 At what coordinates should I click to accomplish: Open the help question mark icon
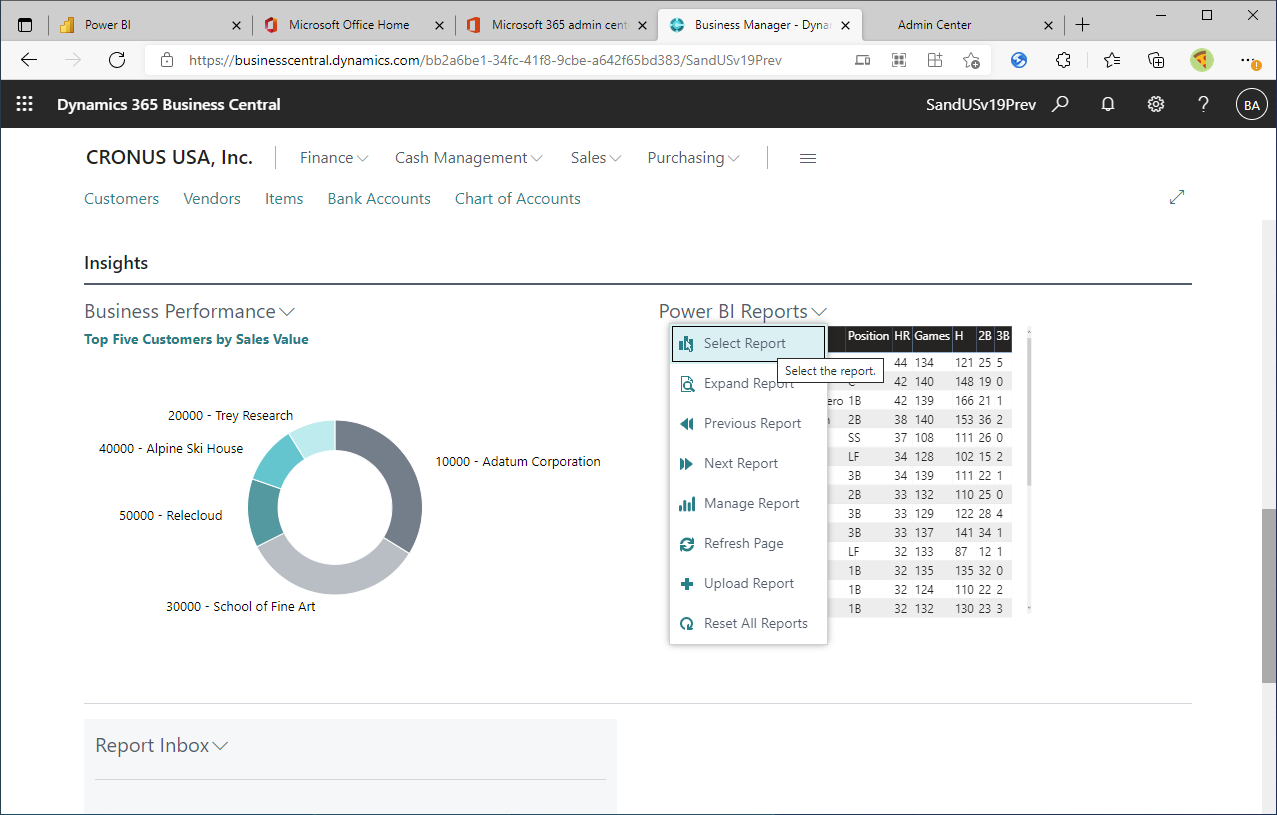click(1202, 104)
